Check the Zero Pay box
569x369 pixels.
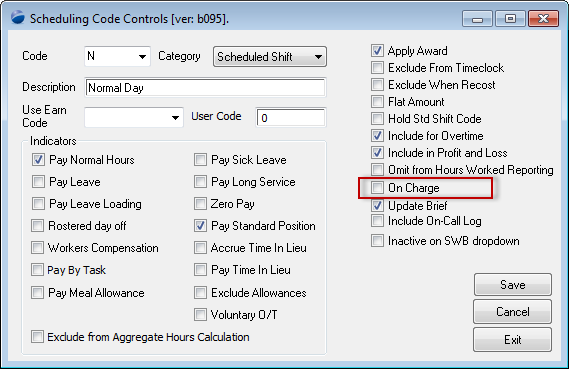click(x=200, y=204)
